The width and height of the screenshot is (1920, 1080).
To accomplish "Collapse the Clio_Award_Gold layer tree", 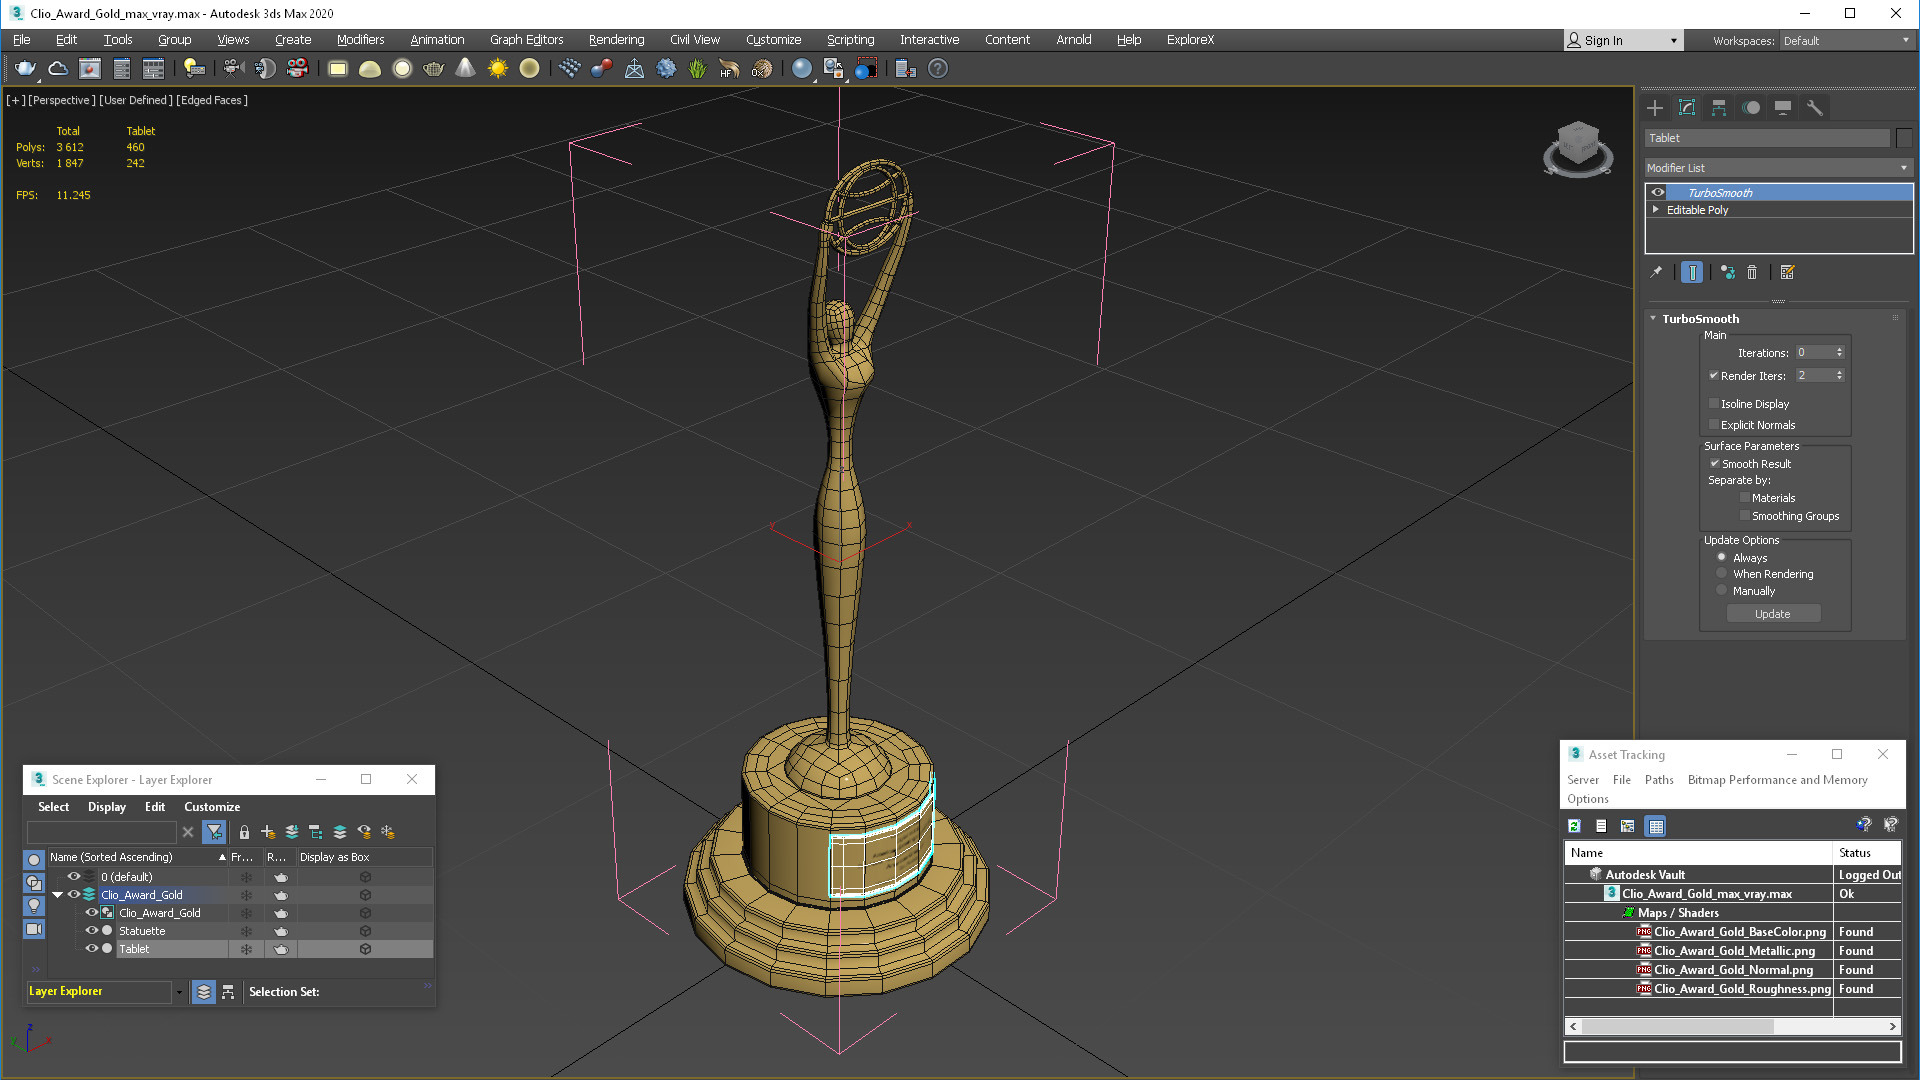I will click(x=58, y=895).
